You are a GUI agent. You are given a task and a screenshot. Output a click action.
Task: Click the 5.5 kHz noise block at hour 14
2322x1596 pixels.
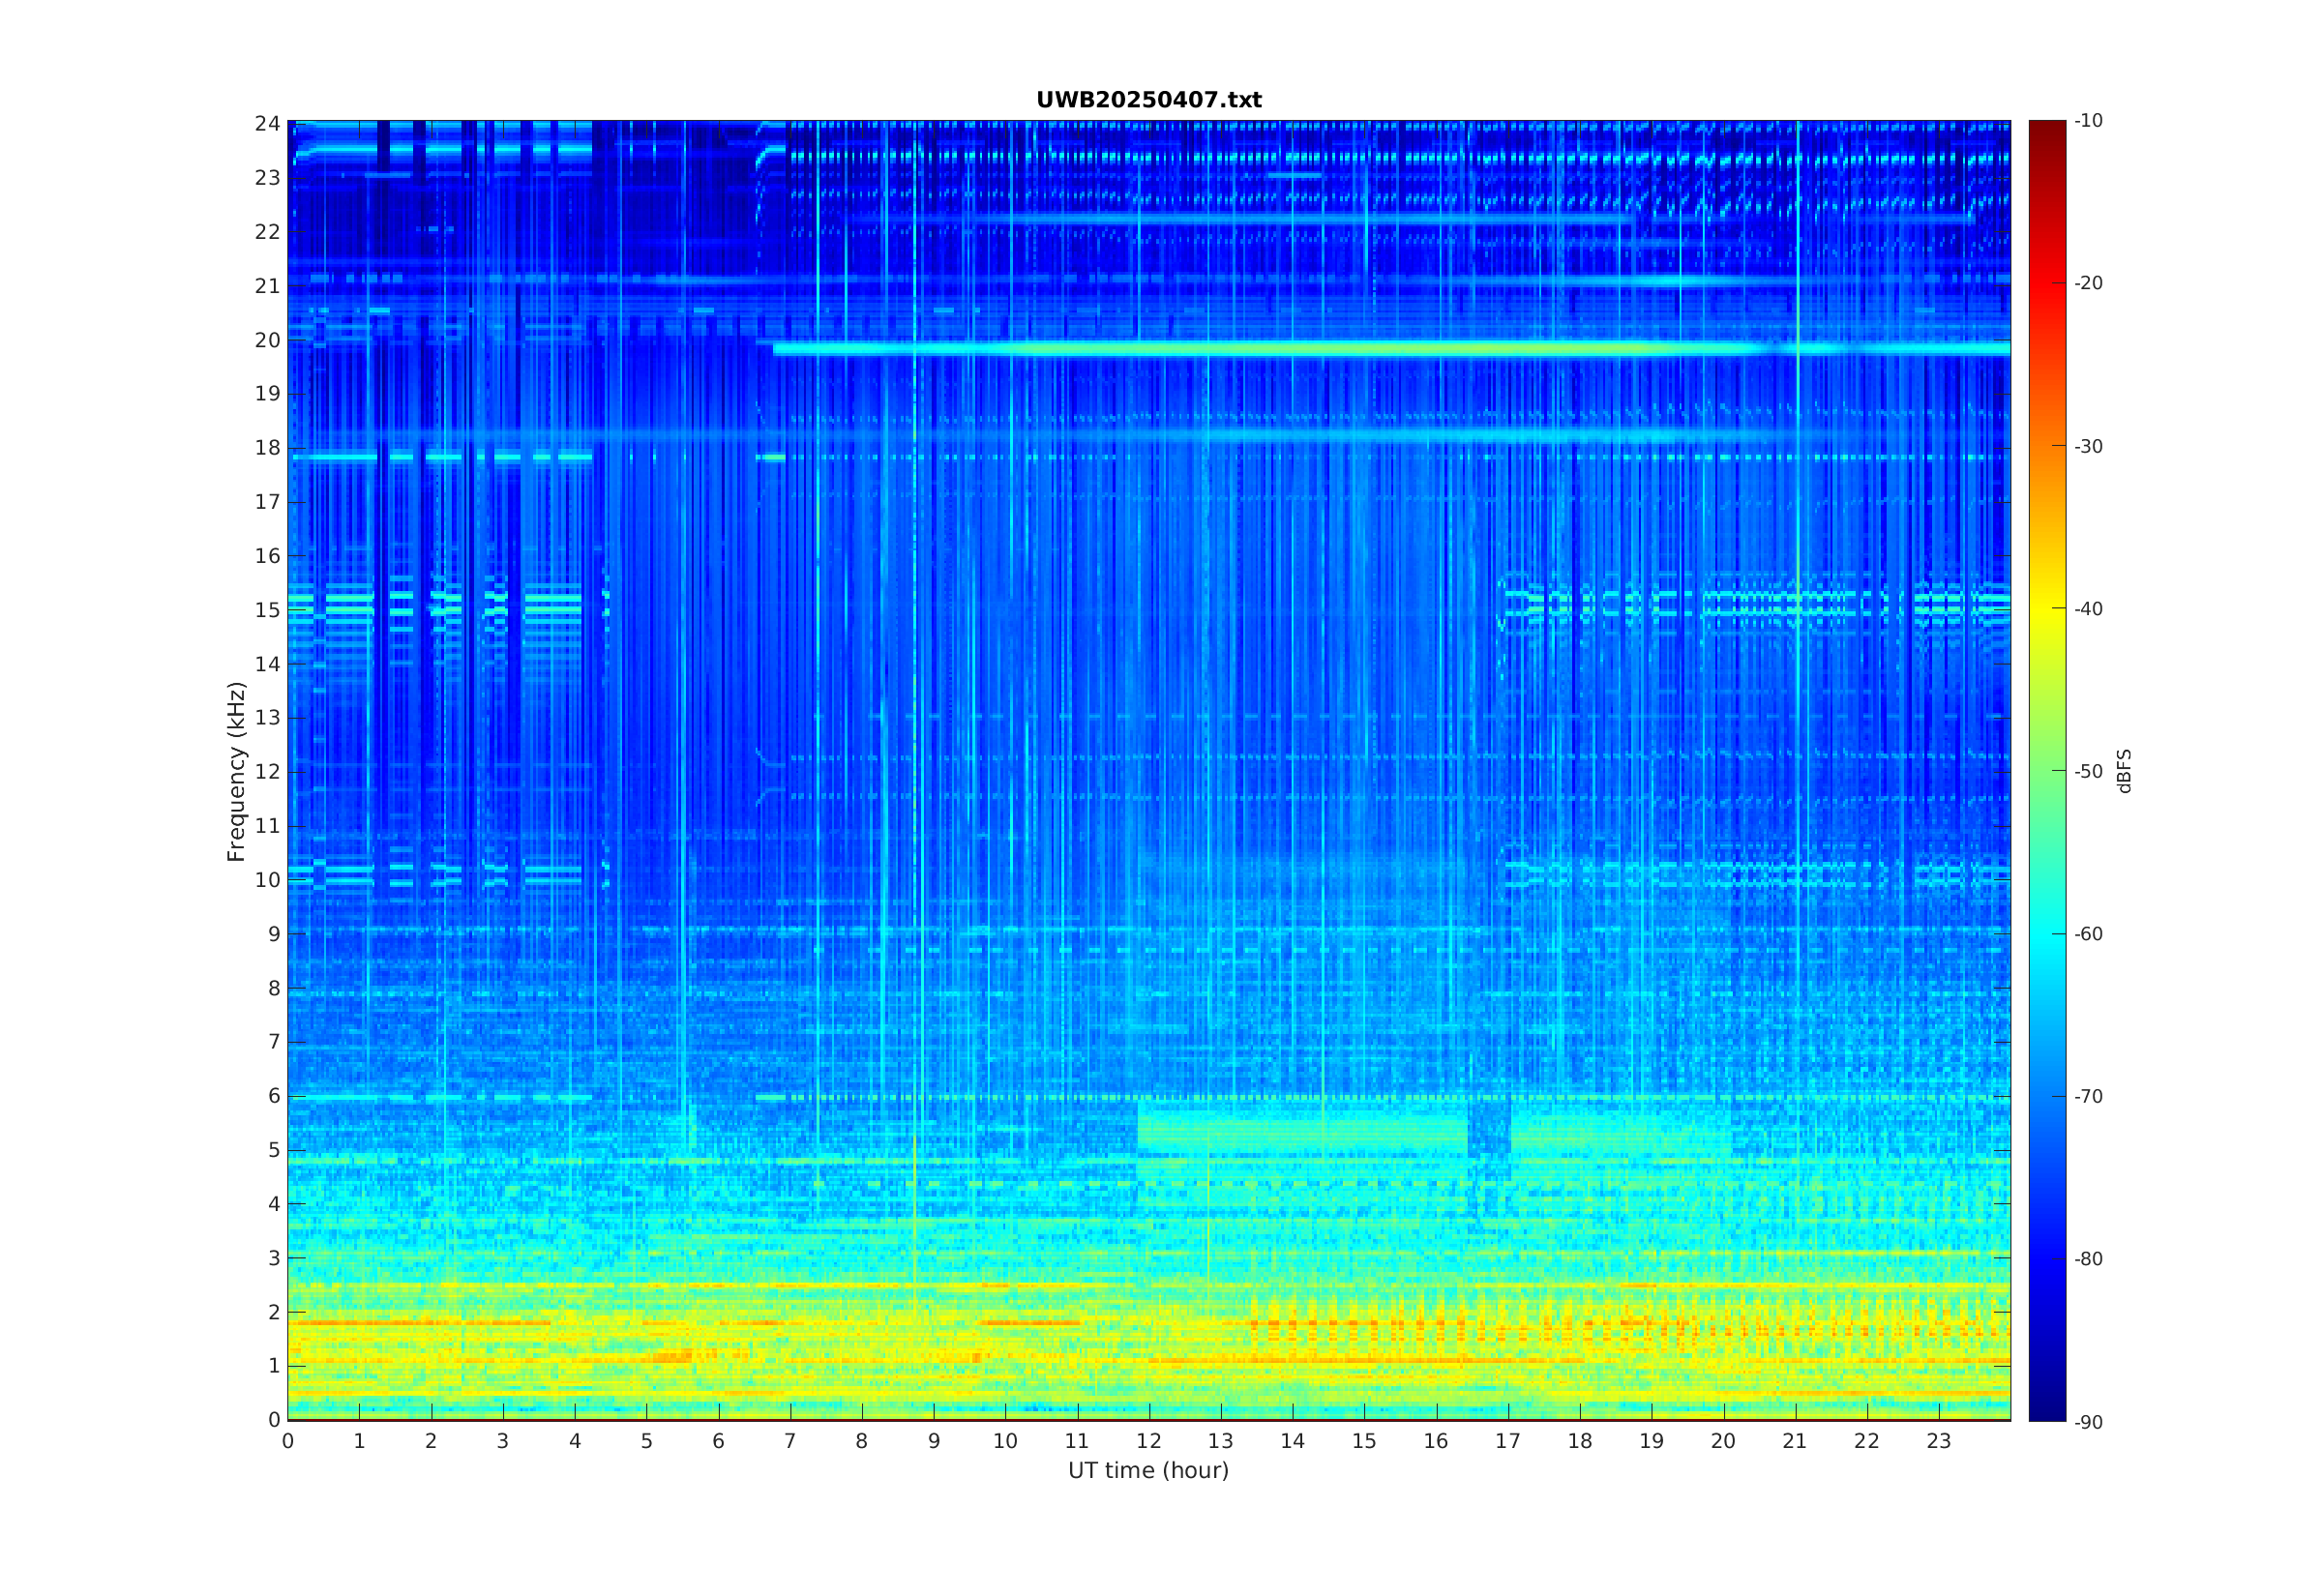[x=1293, y=1129]
